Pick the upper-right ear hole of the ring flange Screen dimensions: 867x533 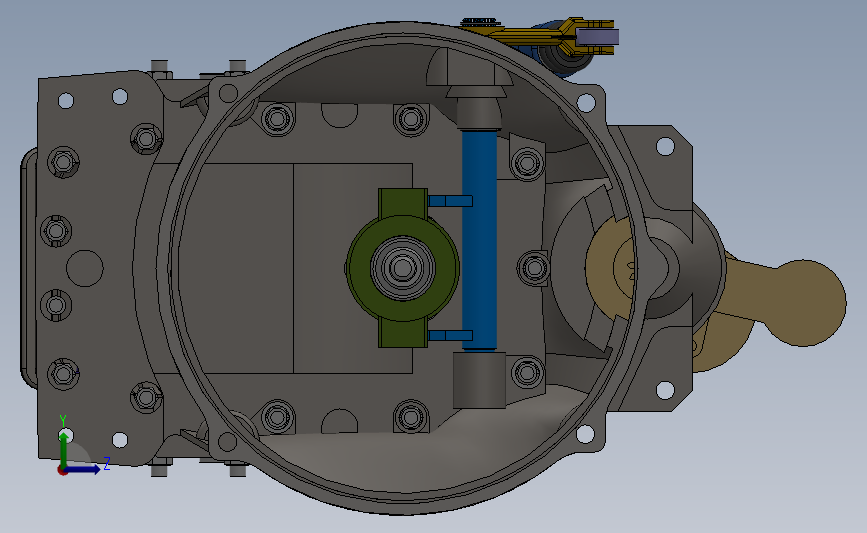[x=586, y=103]
